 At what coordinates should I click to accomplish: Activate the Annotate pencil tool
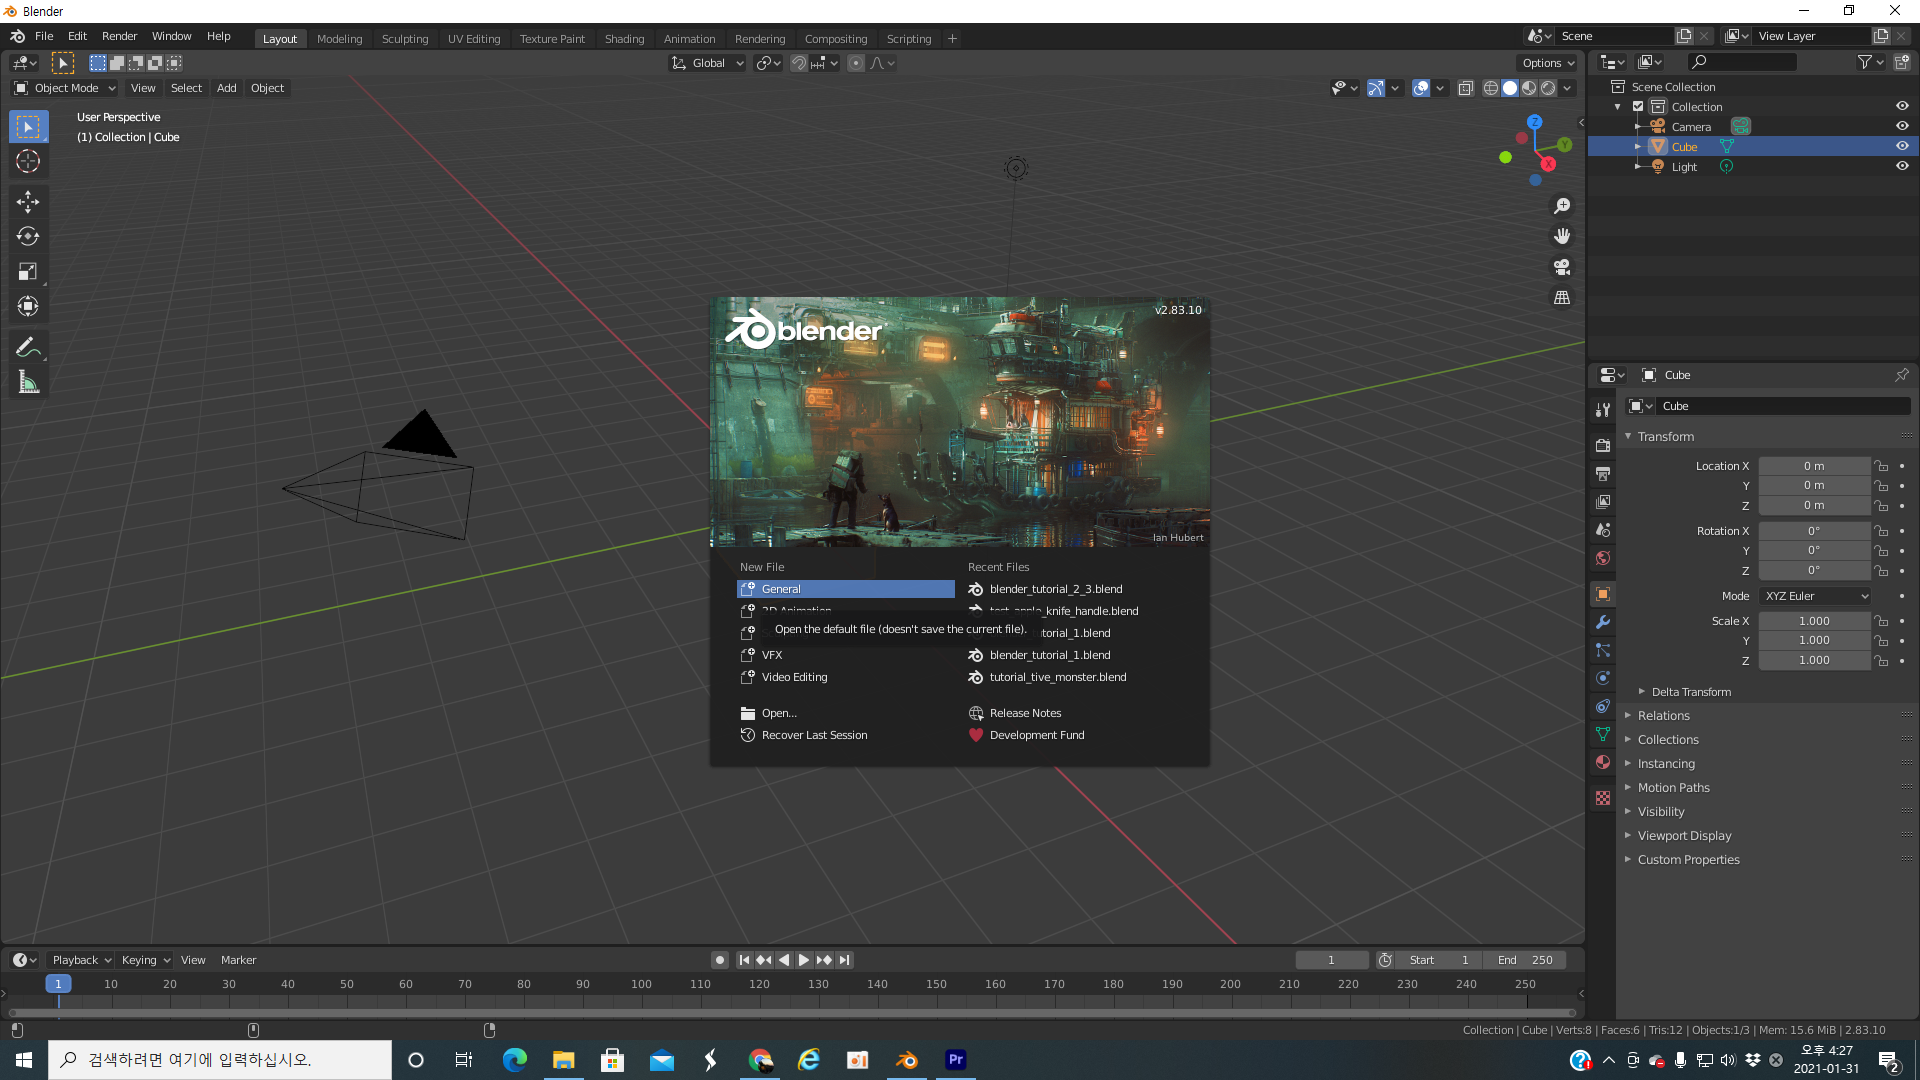point(28,347)
